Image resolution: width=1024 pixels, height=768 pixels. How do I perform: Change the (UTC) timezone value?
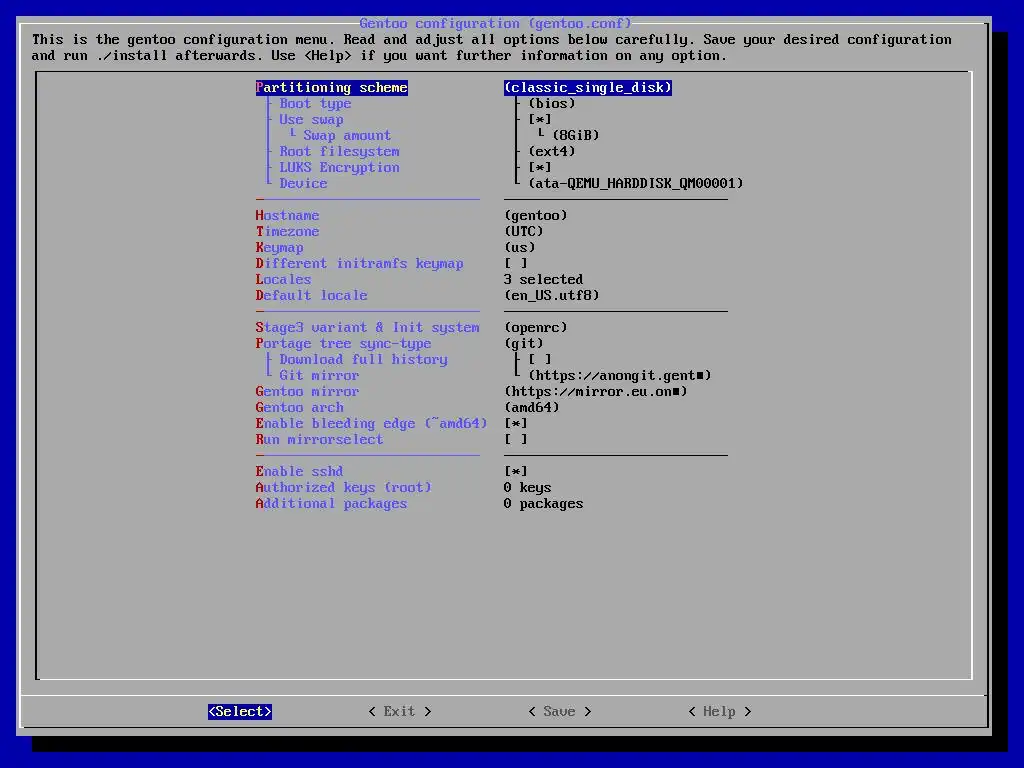click(524, 231)
